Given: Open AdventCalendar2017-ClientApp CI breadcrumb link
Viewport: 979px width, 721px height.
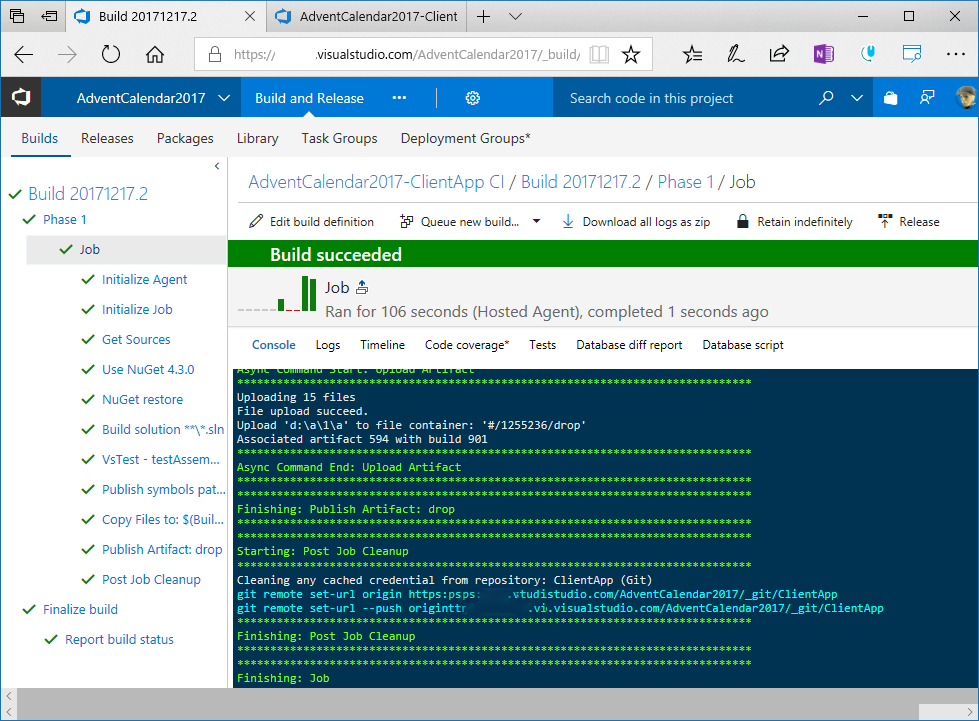Looking at the screenshot, I should [376, 182].
